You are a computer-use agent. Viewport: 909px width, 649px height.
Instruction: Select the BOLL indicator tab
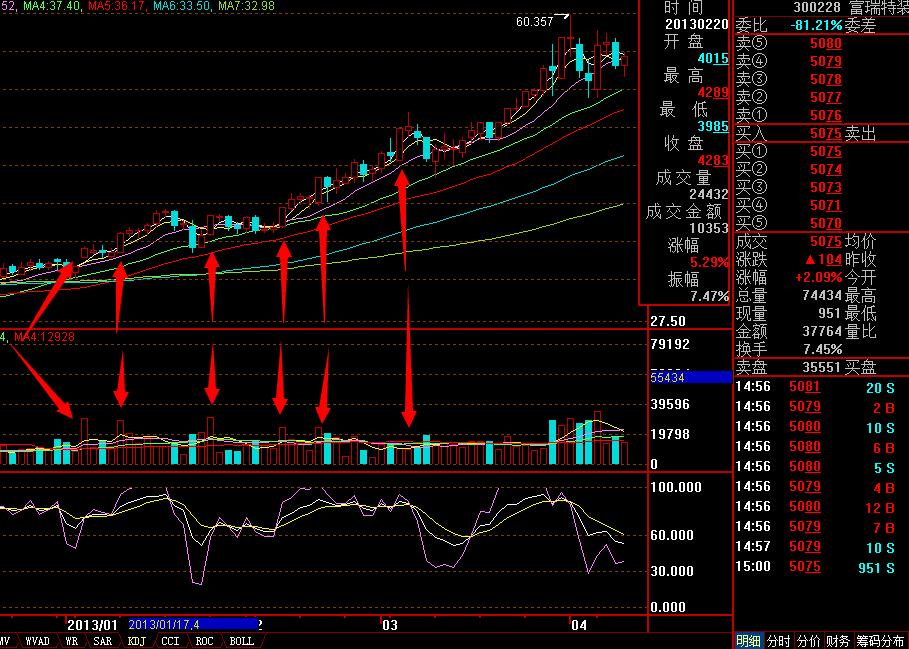(x=241, y=641)
